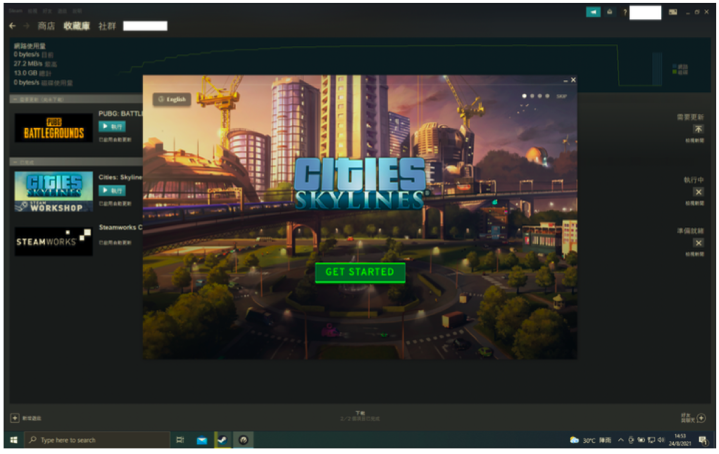Click SKIP in the launcher intro
This screenshot has width=719, height=454.
point(561,96)
